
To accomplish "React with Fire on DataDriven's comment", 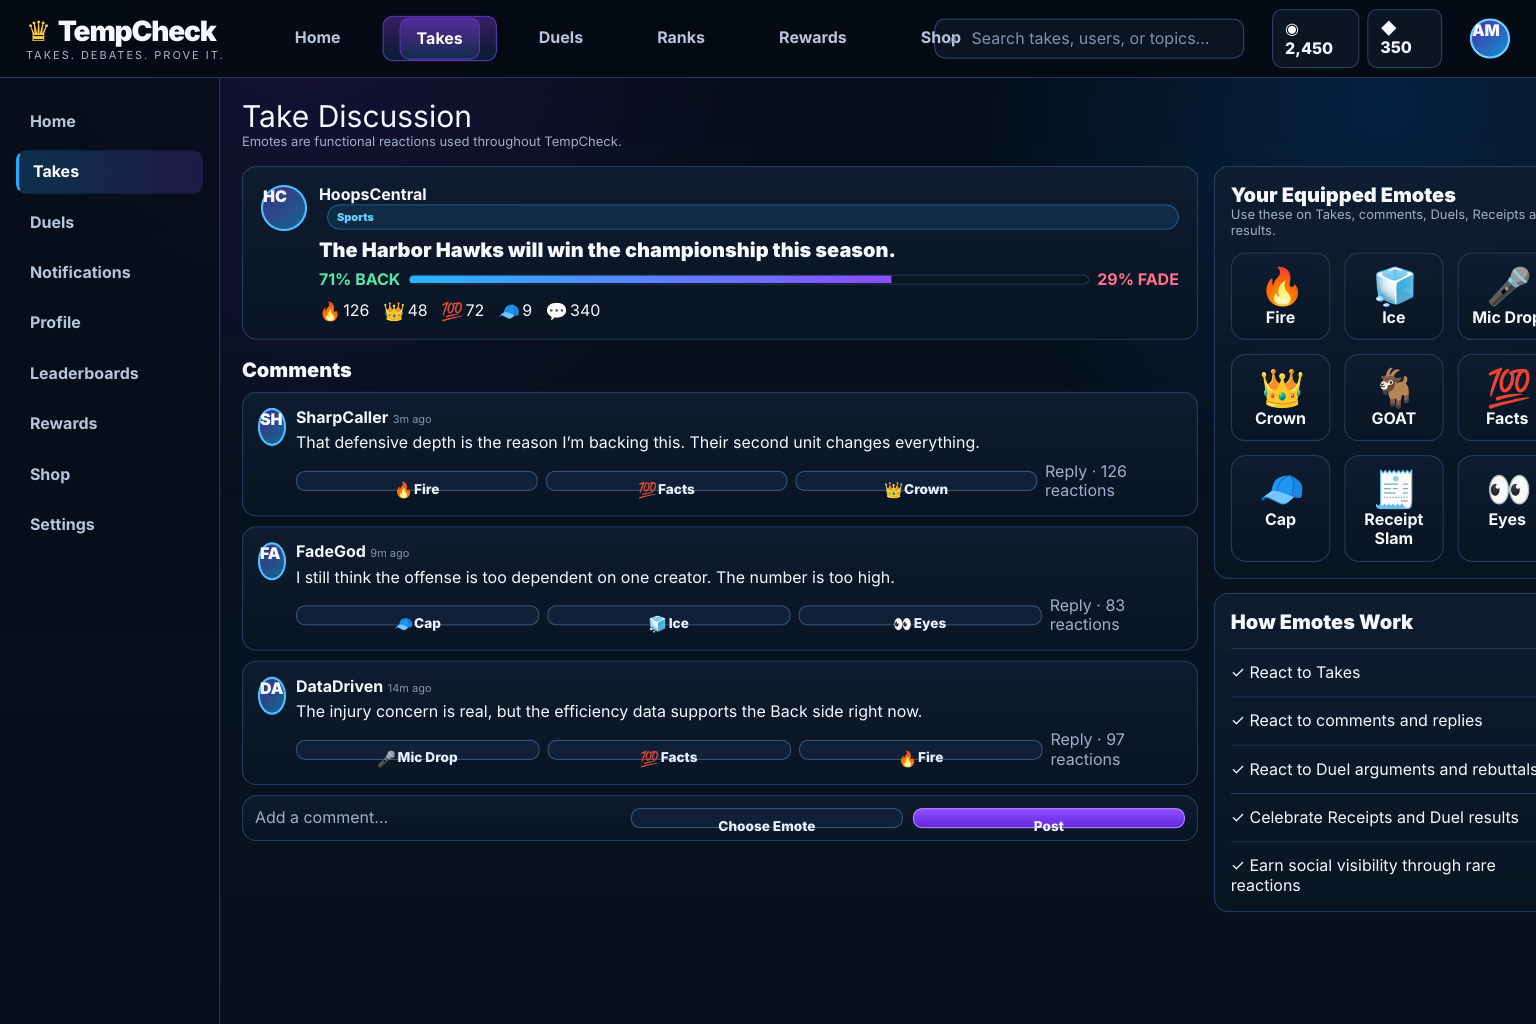I will point(921,750).
